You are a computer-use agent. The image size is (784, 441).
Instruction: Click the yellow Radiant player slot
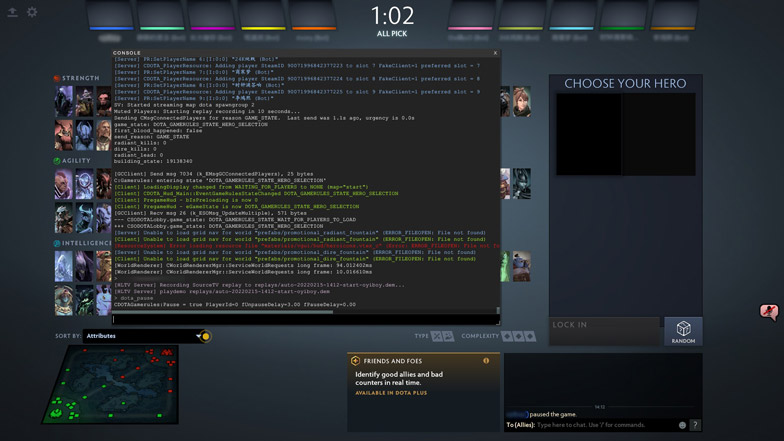coord(262,15)
